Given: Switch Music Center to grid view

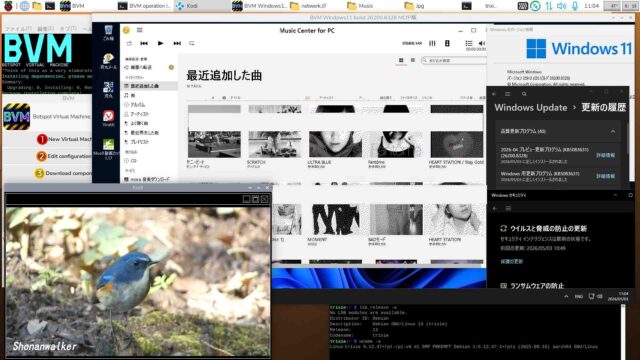Looking at the screenshot, I should 401,60.
